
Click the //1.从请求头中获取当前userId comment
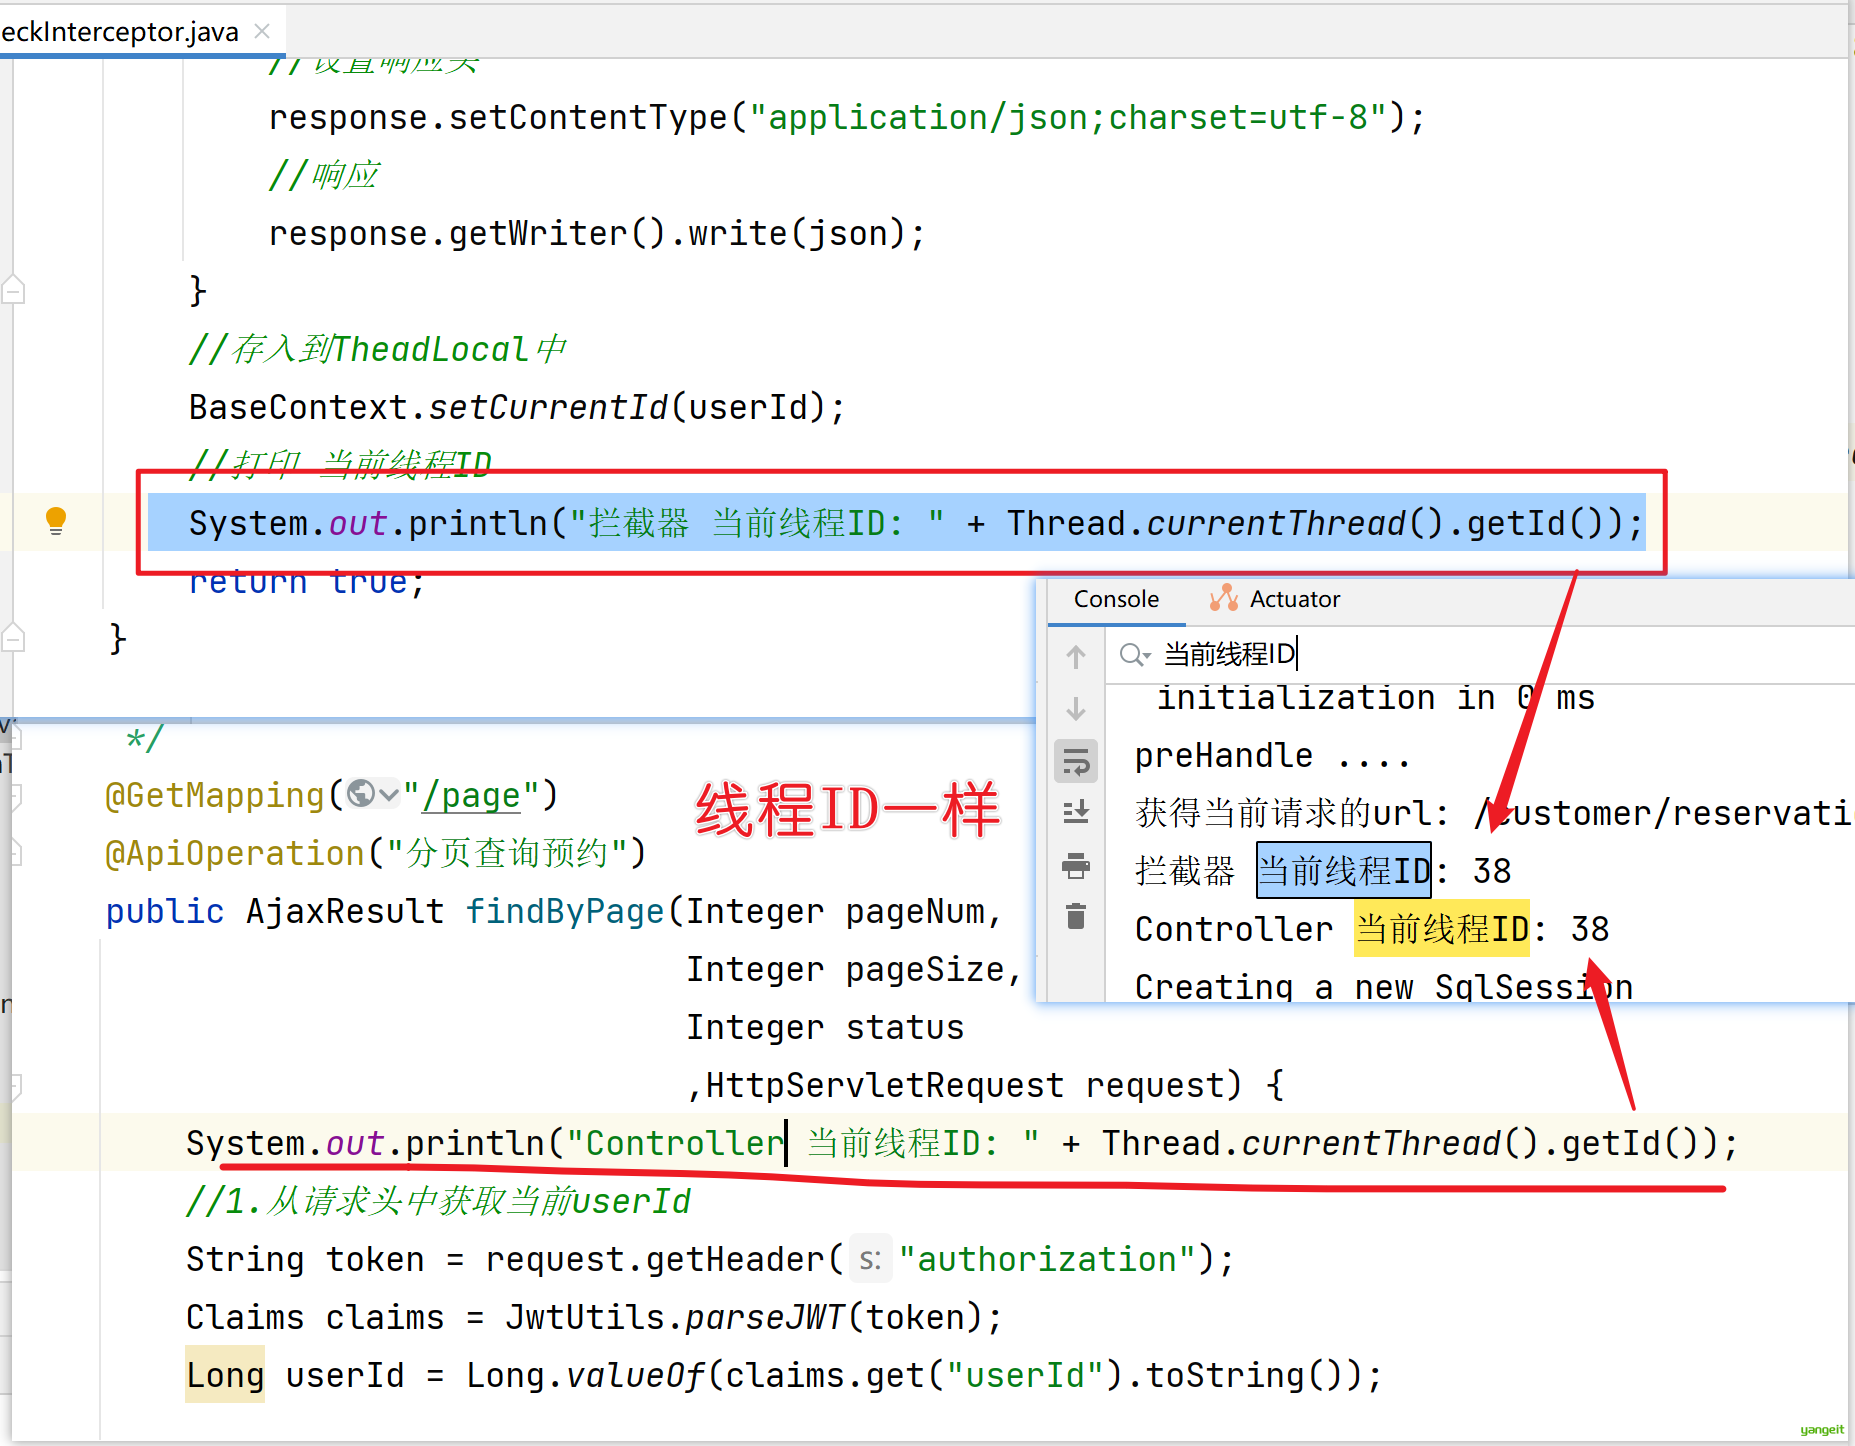438,1201
